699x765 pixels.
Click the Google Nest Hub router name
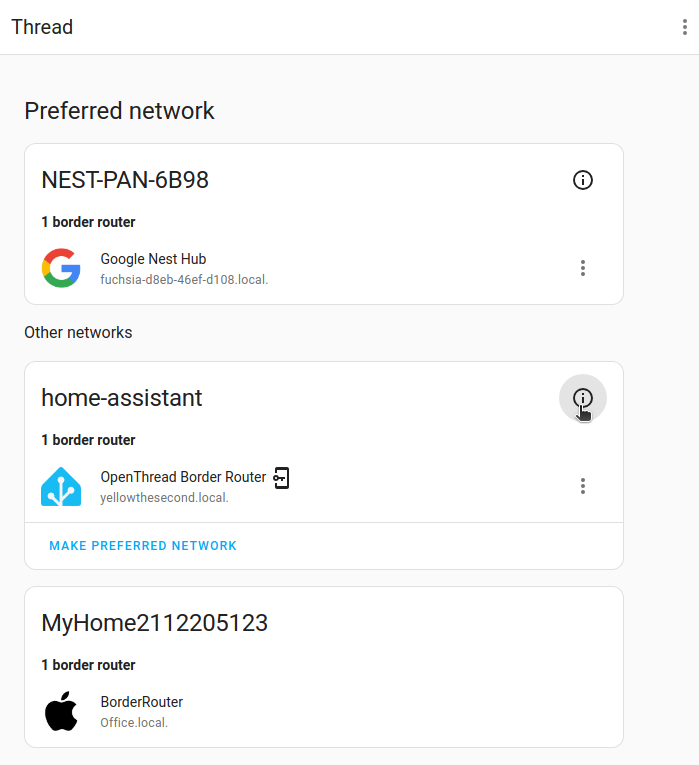(153, 259)
